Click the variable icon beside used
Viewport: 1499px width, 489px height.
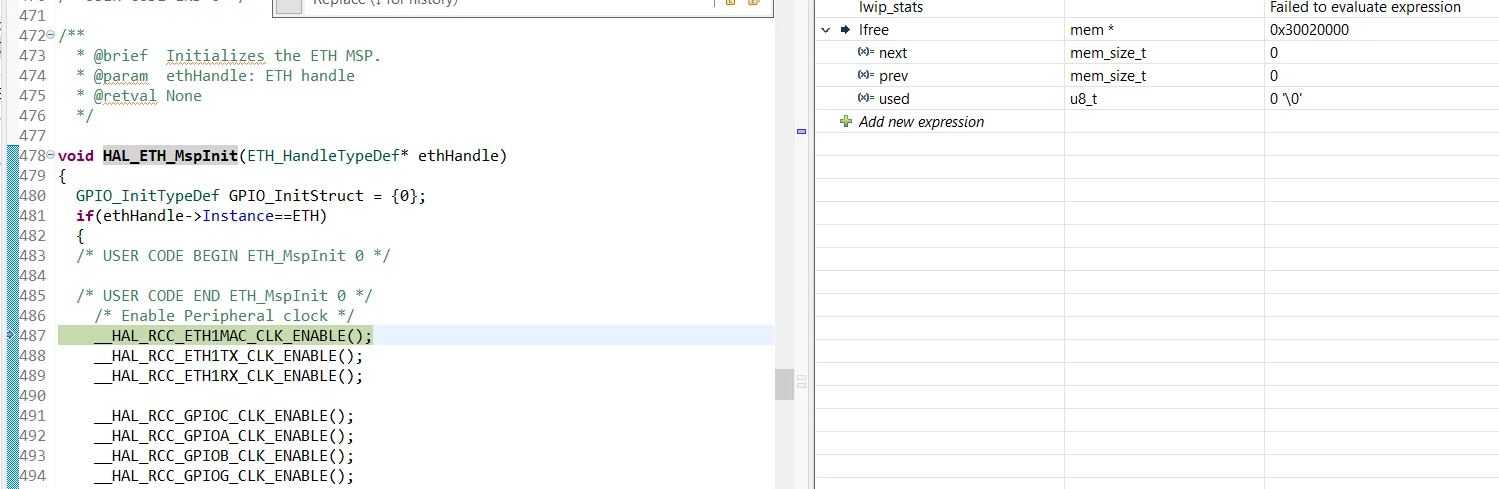coord(866,98)
